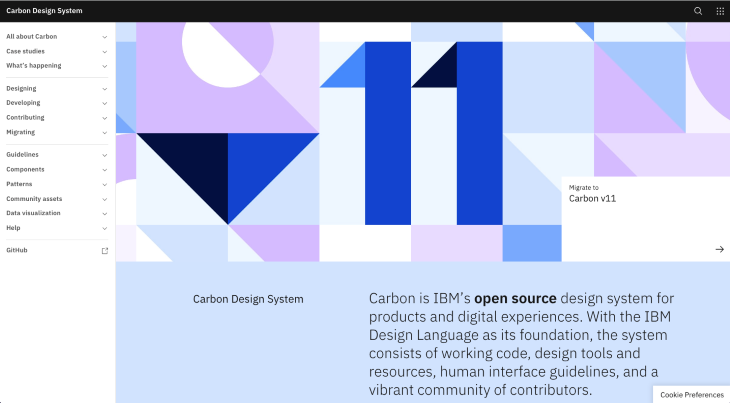The height and width of the screenshot is (403, 730).
Task: Expand the Guidelines chevron
Action: coord(105,155)
